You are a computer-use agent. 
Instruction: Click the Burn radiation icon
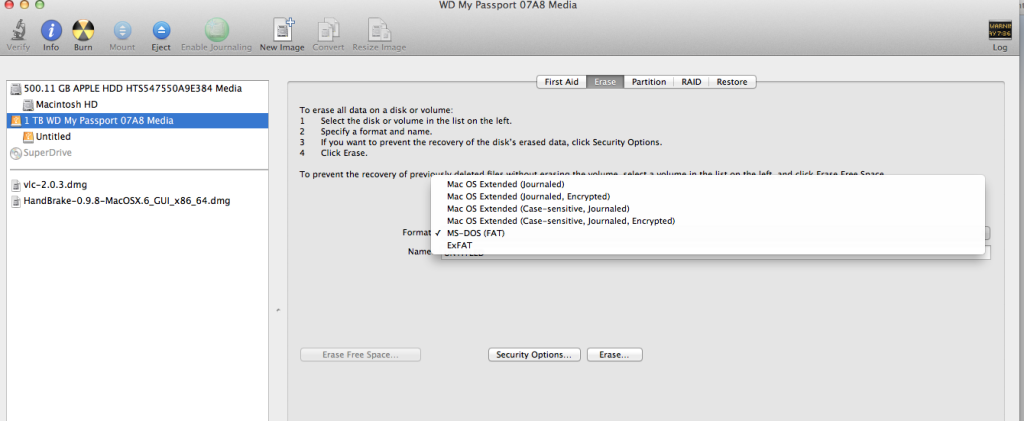pyautogui.click(x=83, y=30)
